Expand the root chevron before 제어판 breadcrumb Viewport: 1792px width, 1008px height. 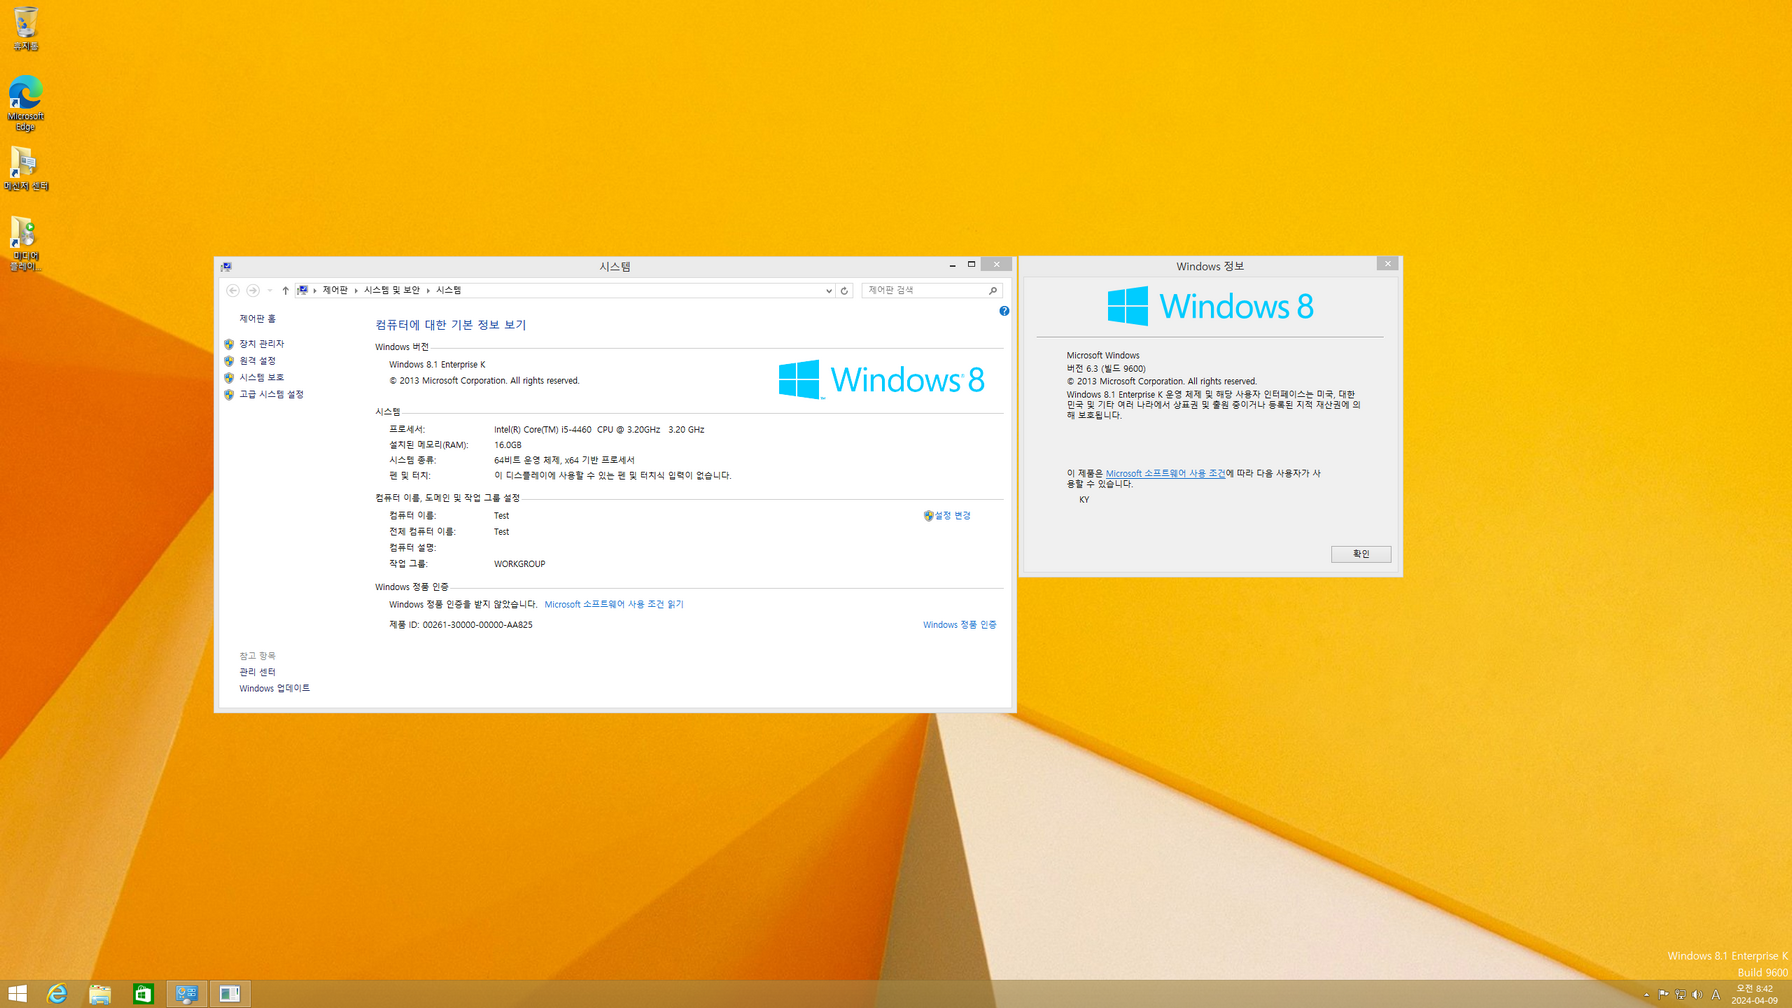[315, 290]
